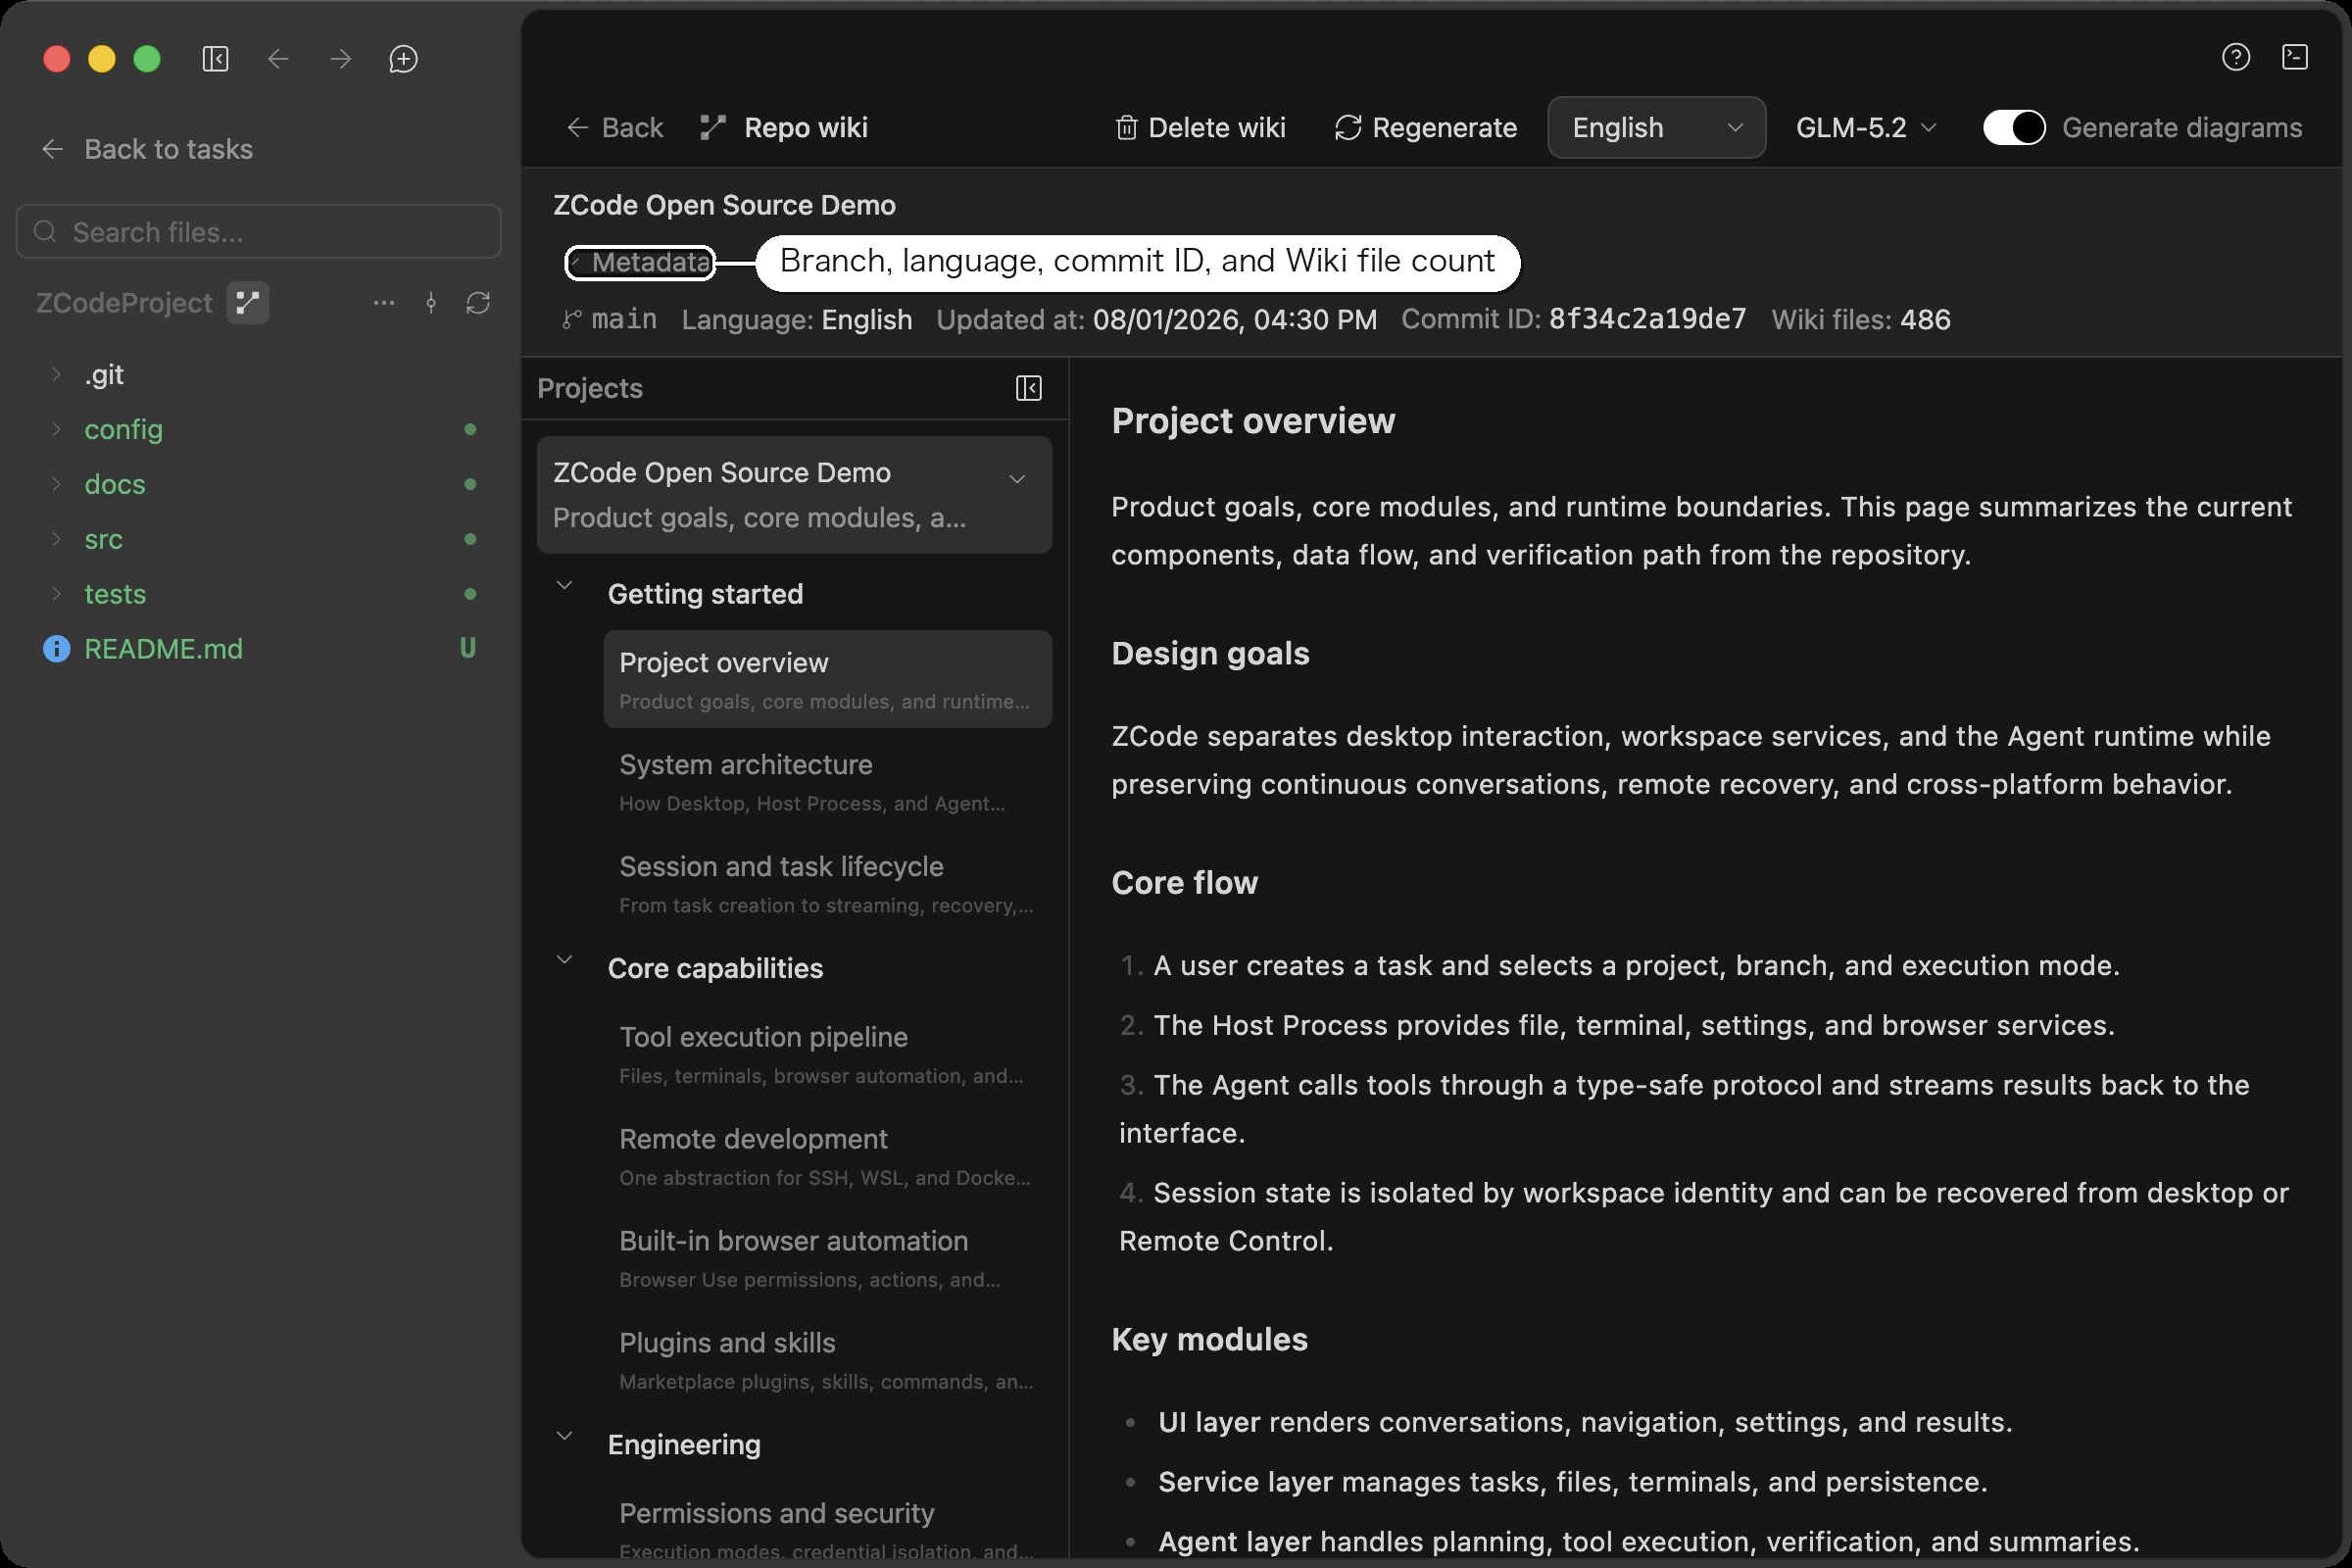Collapse the ZCode Open Source Demo project card
Viewport: 2352px width, 1568px height.
[1017, 479]
